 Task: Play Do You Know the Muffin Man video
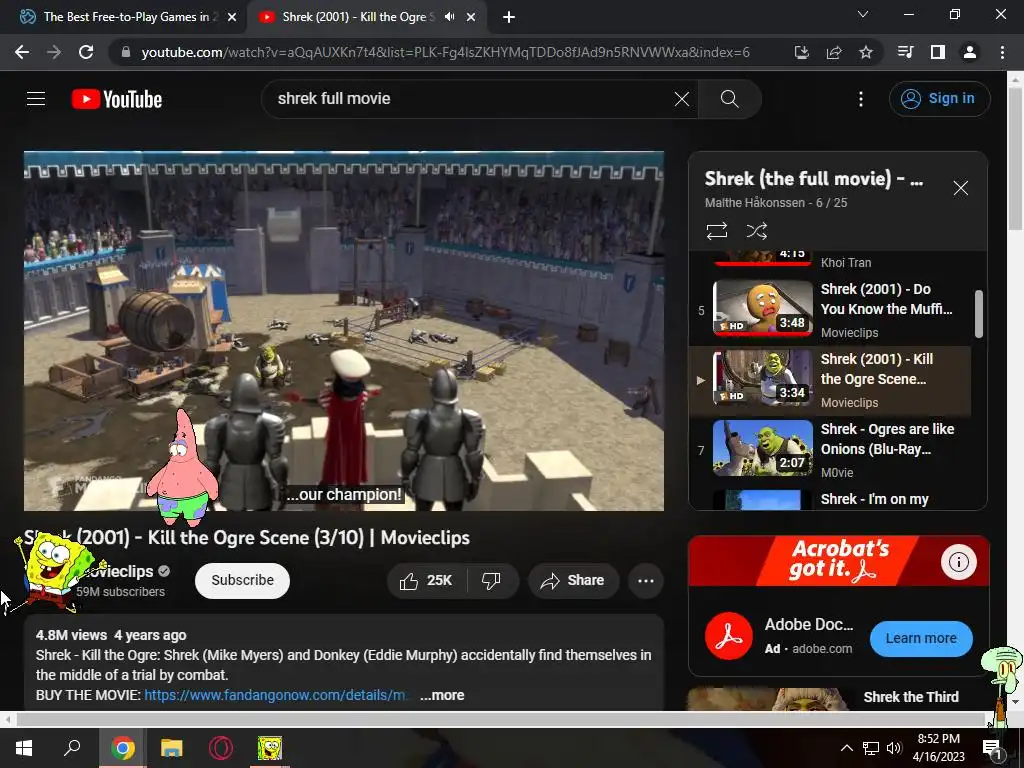830,309
